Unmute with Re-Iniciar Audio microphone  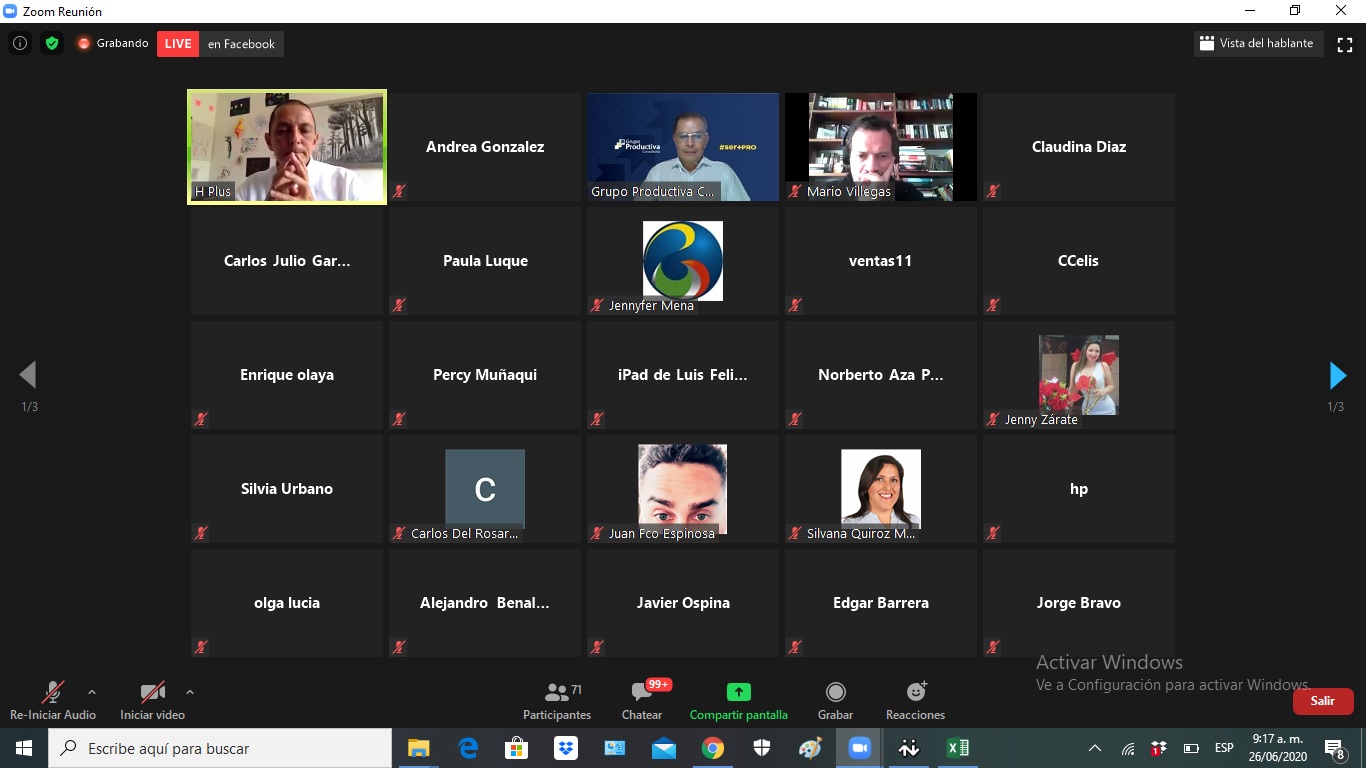click(53, 700)
